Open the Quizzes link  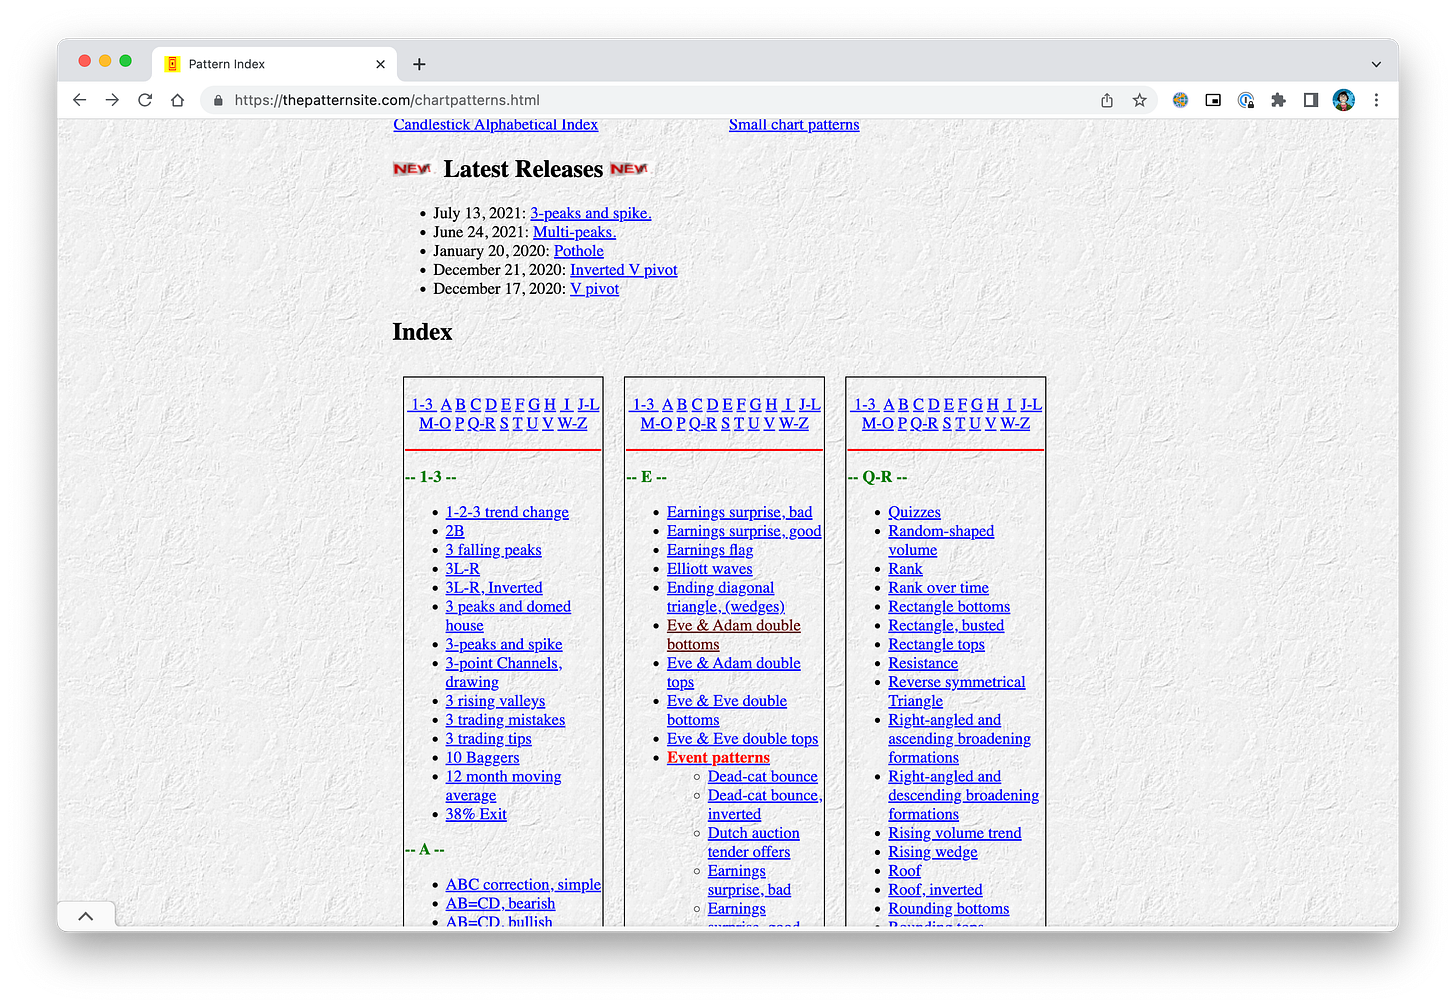914,512
